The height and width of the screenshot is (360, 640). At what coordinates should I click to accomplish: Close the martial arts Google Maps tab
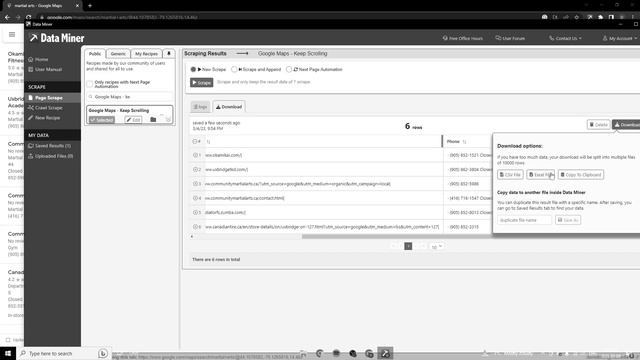pos(77,6)
